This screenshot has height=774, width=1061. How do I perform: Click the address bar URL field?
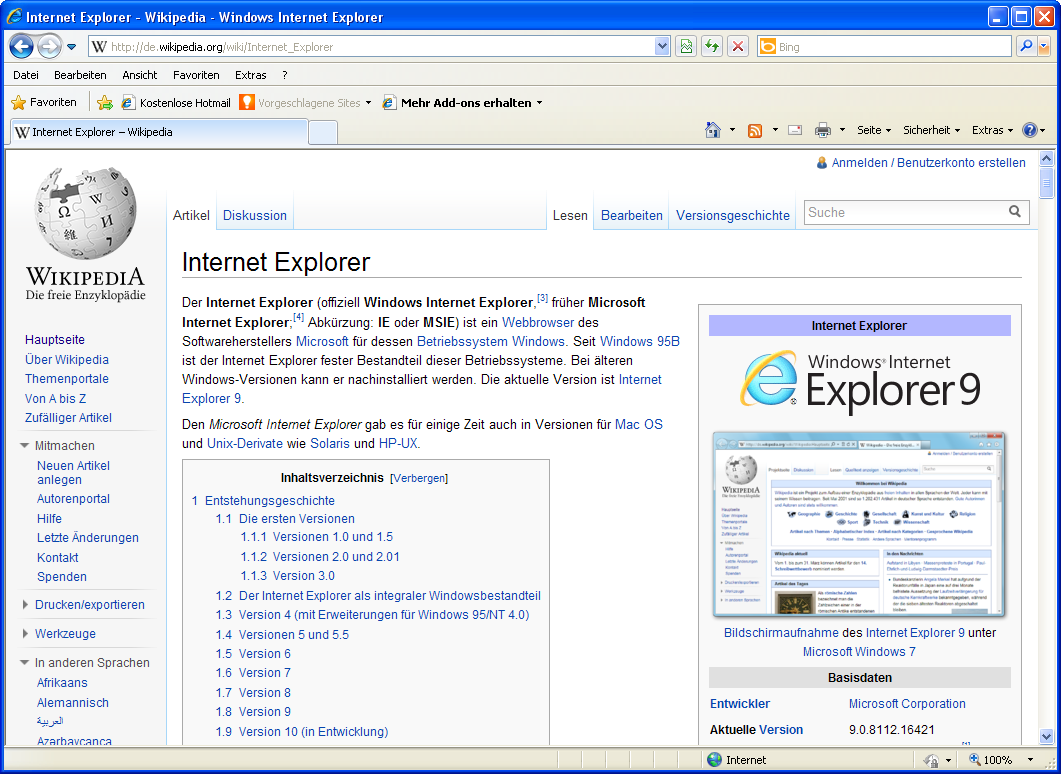[x=379, y=47]
